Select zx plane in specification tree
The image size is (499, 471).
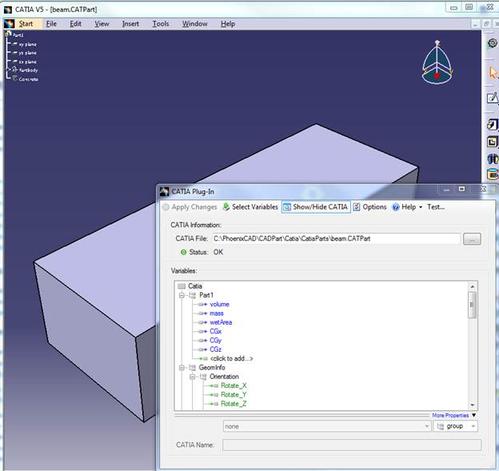[27, 62]
